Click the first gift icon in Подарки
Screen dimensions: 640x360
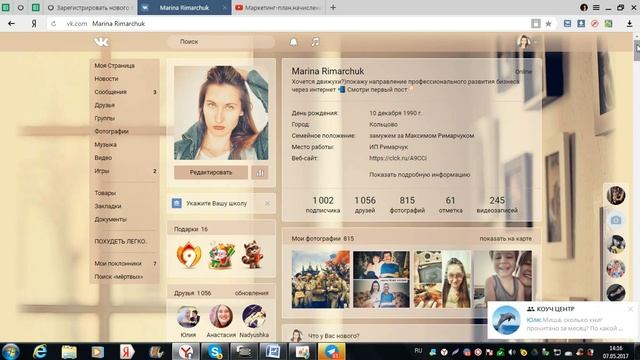(189, 255)
